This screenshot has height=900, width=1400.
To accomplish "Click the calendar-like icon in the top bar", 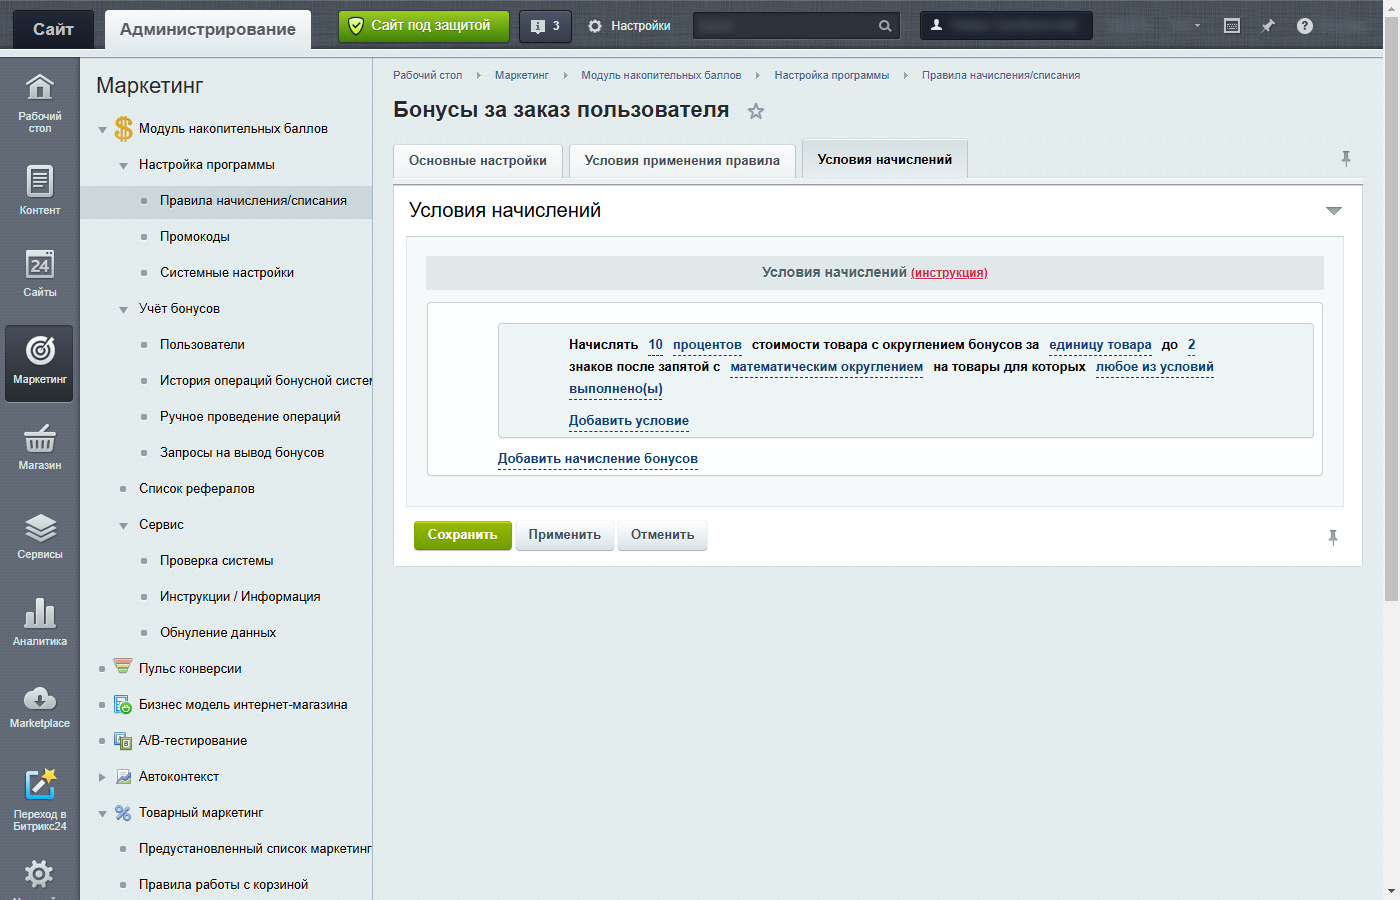I will click(x=1232, y=26).
